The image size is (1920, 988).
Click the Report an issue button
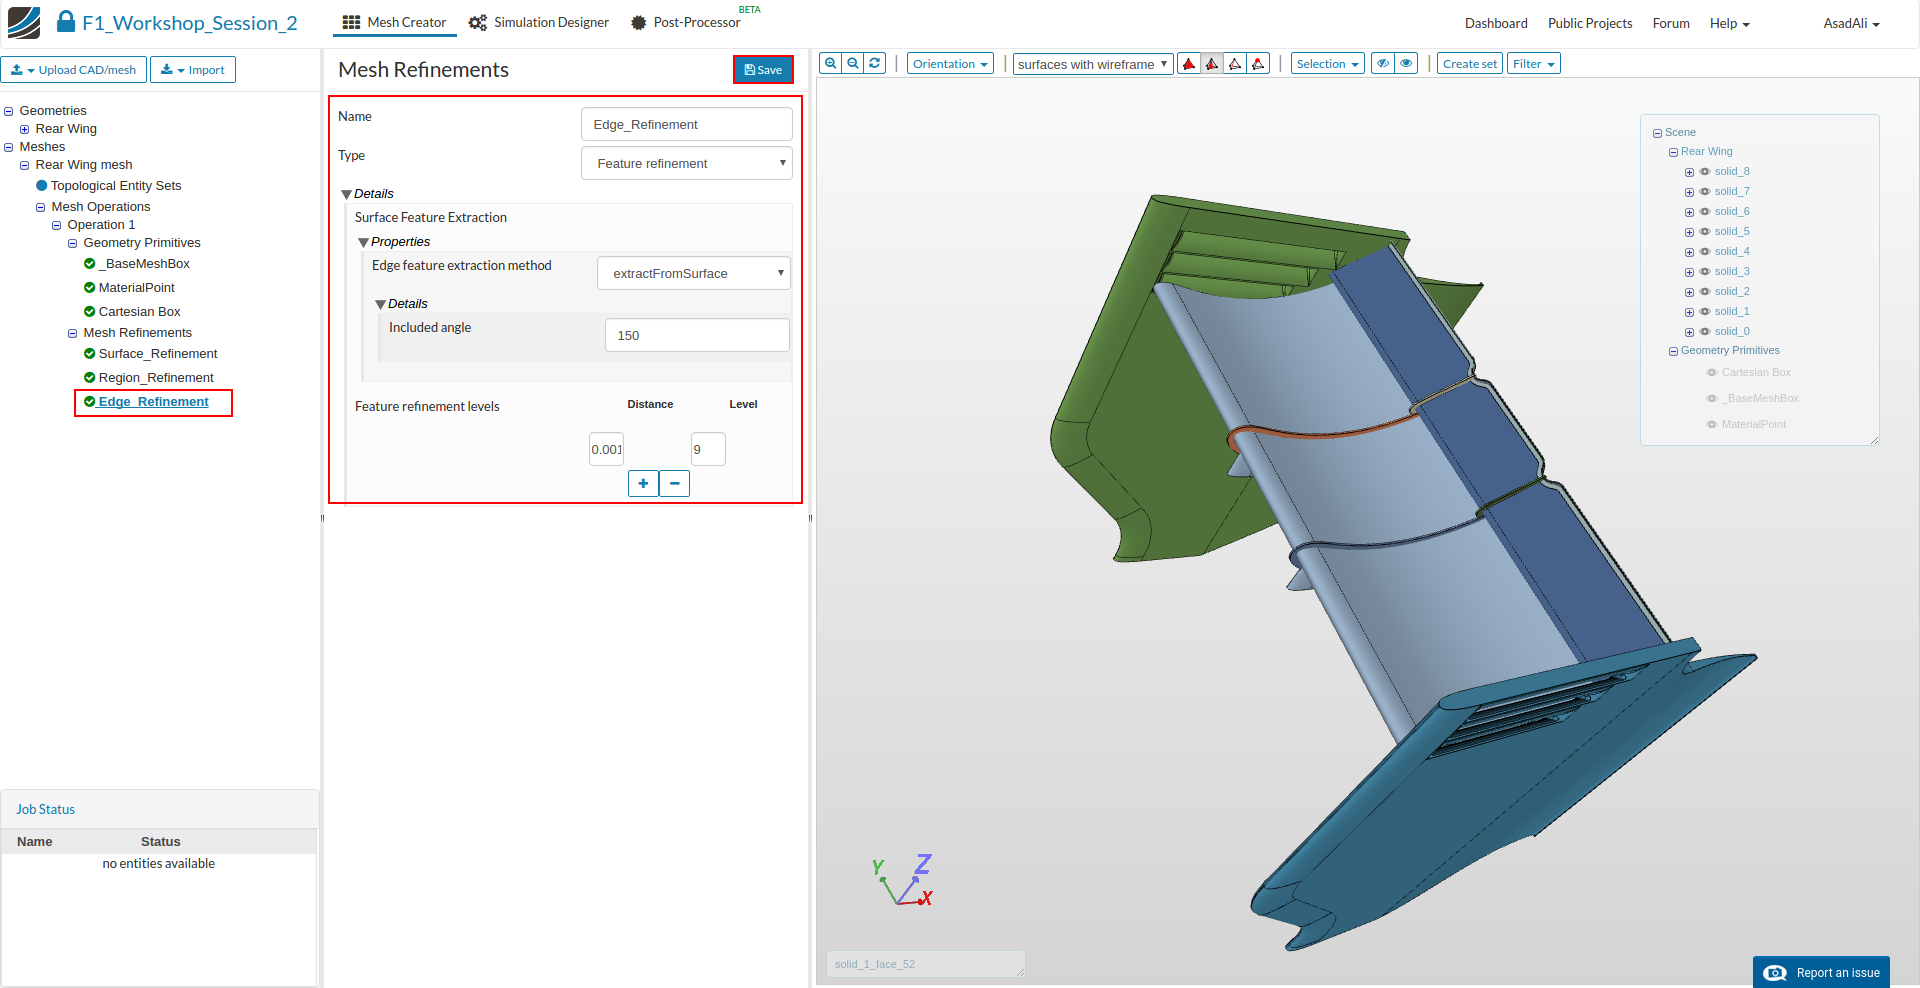coord(1821,973)
